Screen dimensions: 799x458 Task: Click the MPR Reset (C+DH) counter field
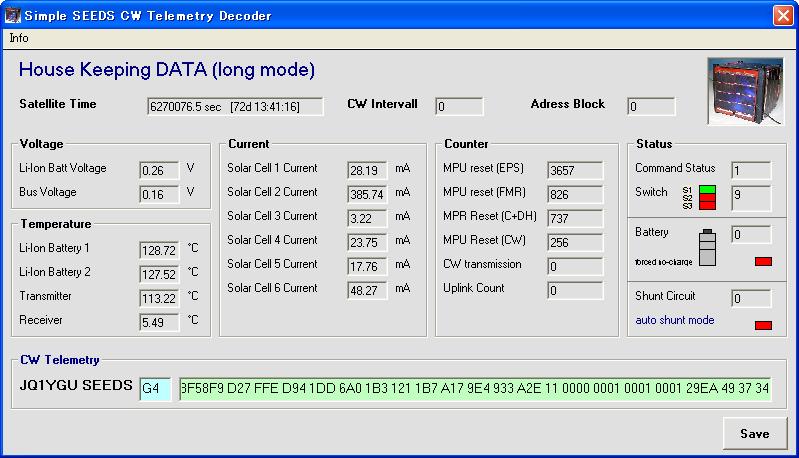tap(575, 218)
